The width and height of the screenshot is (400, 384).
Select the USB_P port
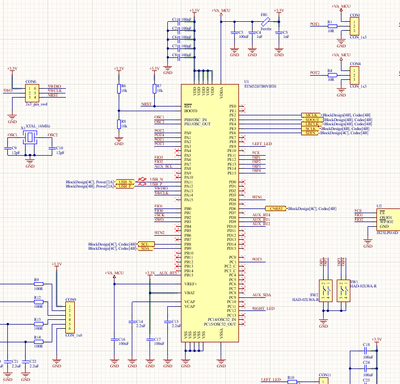point(126,186)
